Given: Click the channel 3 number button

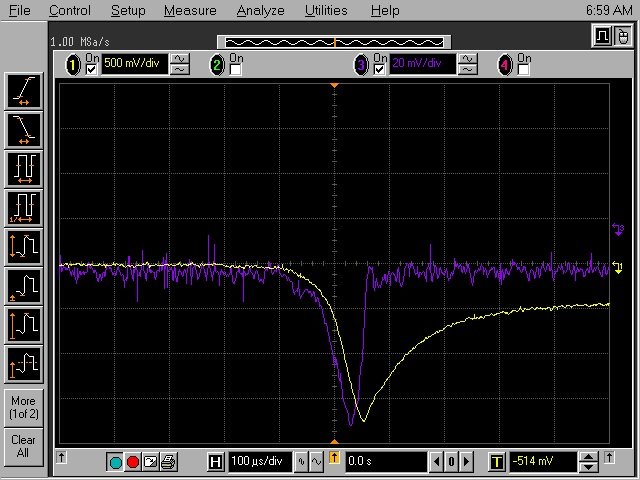Looking at the screenshot, I should pos(361,65).
